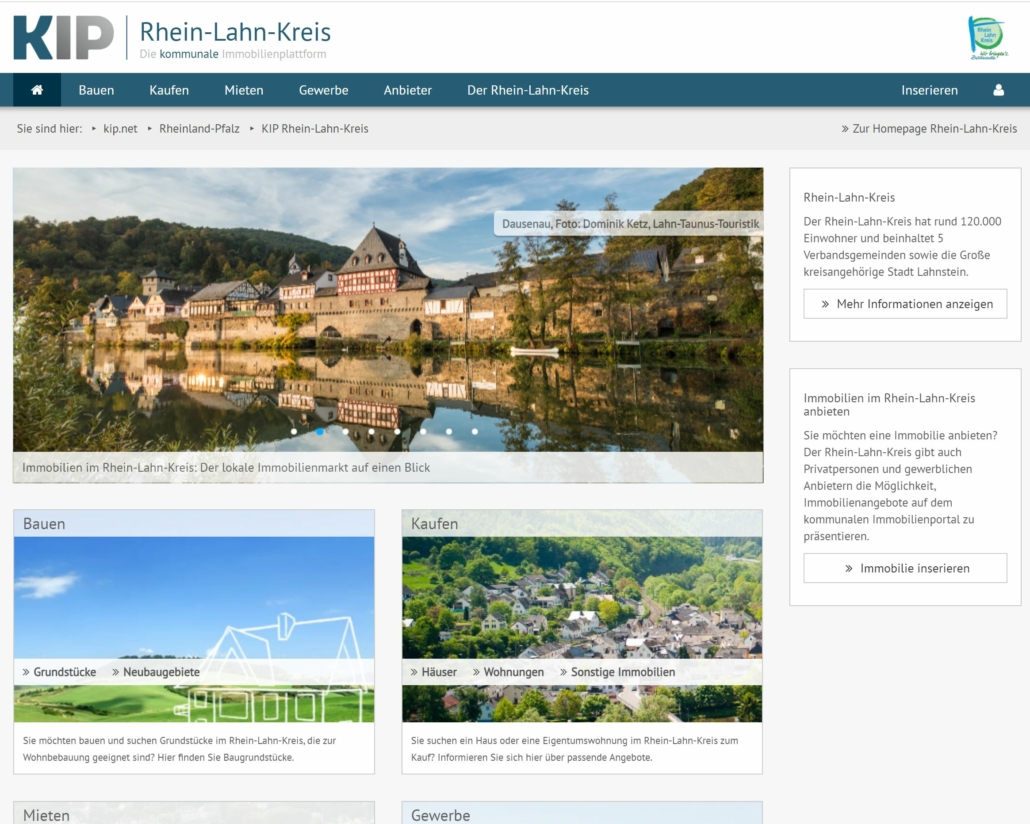This screenshot has height=824, width=1030.
Task: Select the last slideshow dot
Action: tap(475, 432)
